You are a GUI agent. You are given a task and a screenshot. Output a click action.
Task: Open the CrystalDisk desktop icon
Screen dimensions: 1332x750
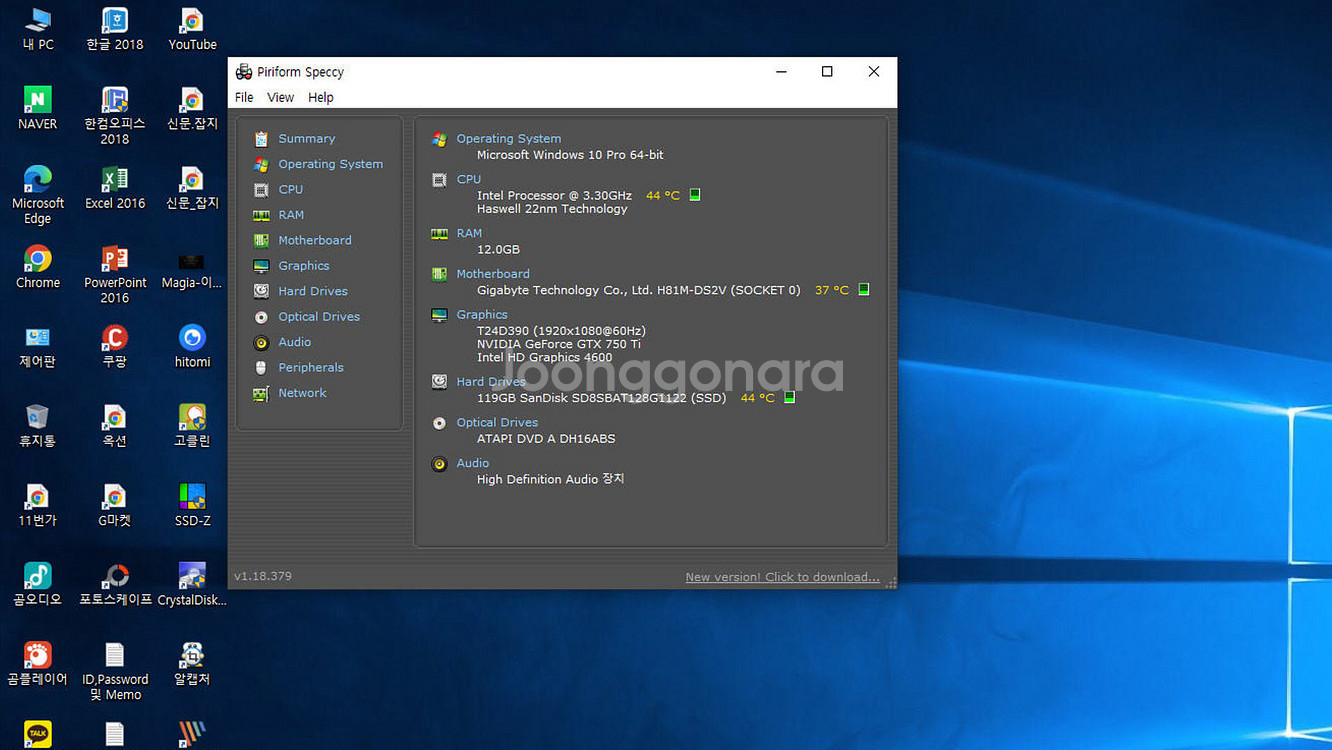(x=192, y=585)
